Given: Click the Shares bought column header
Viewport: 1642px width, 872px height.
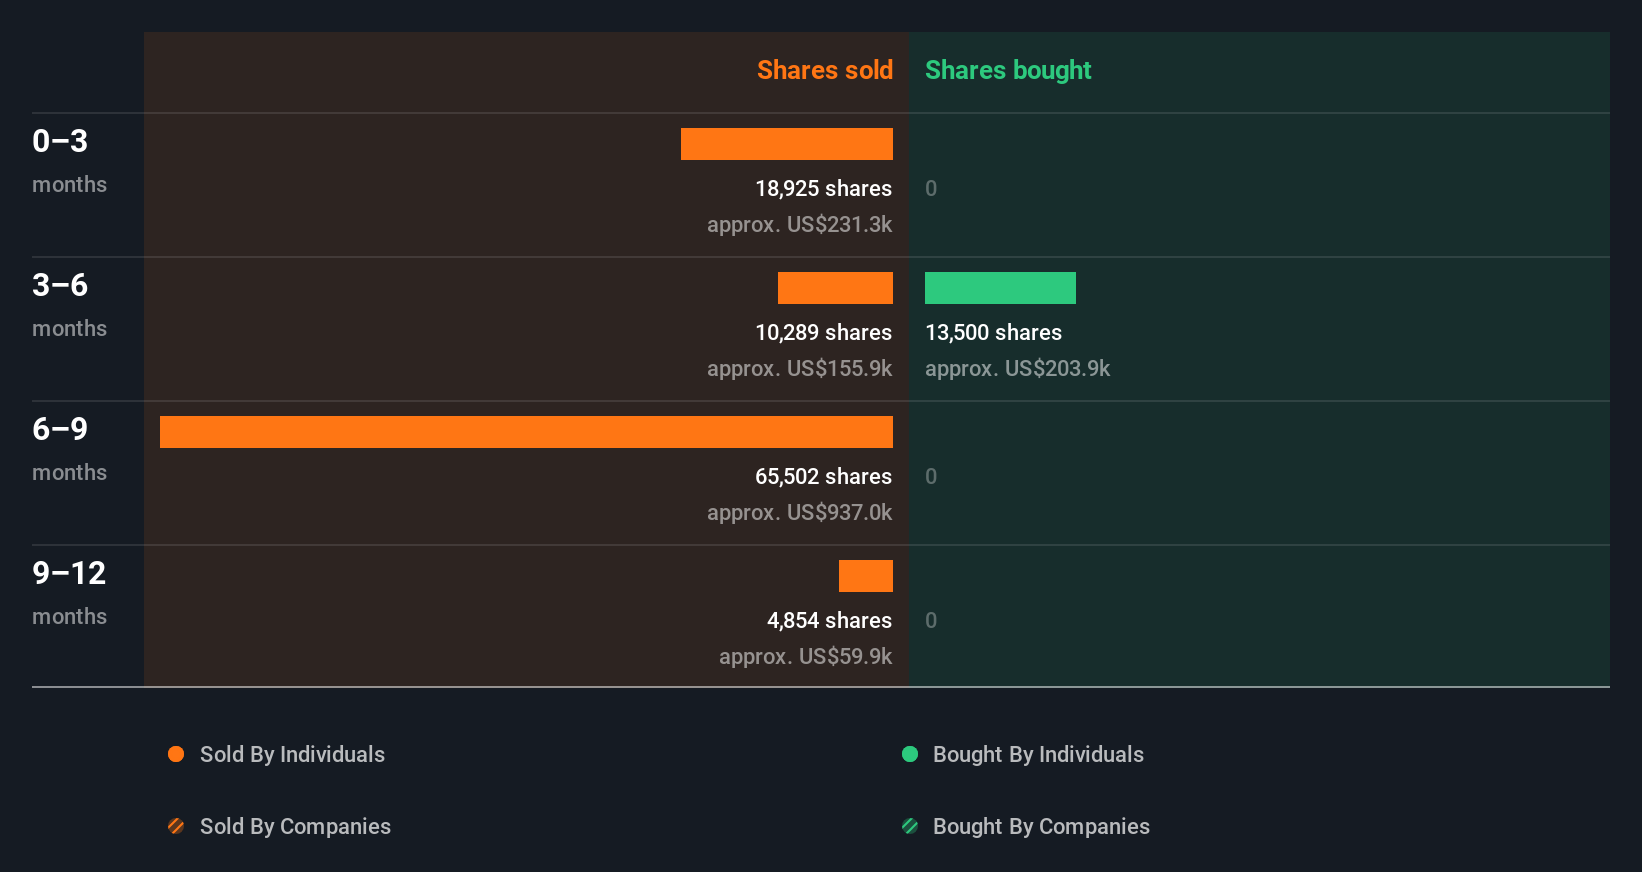Looking at the screenshot, I should pos(1008,70).
